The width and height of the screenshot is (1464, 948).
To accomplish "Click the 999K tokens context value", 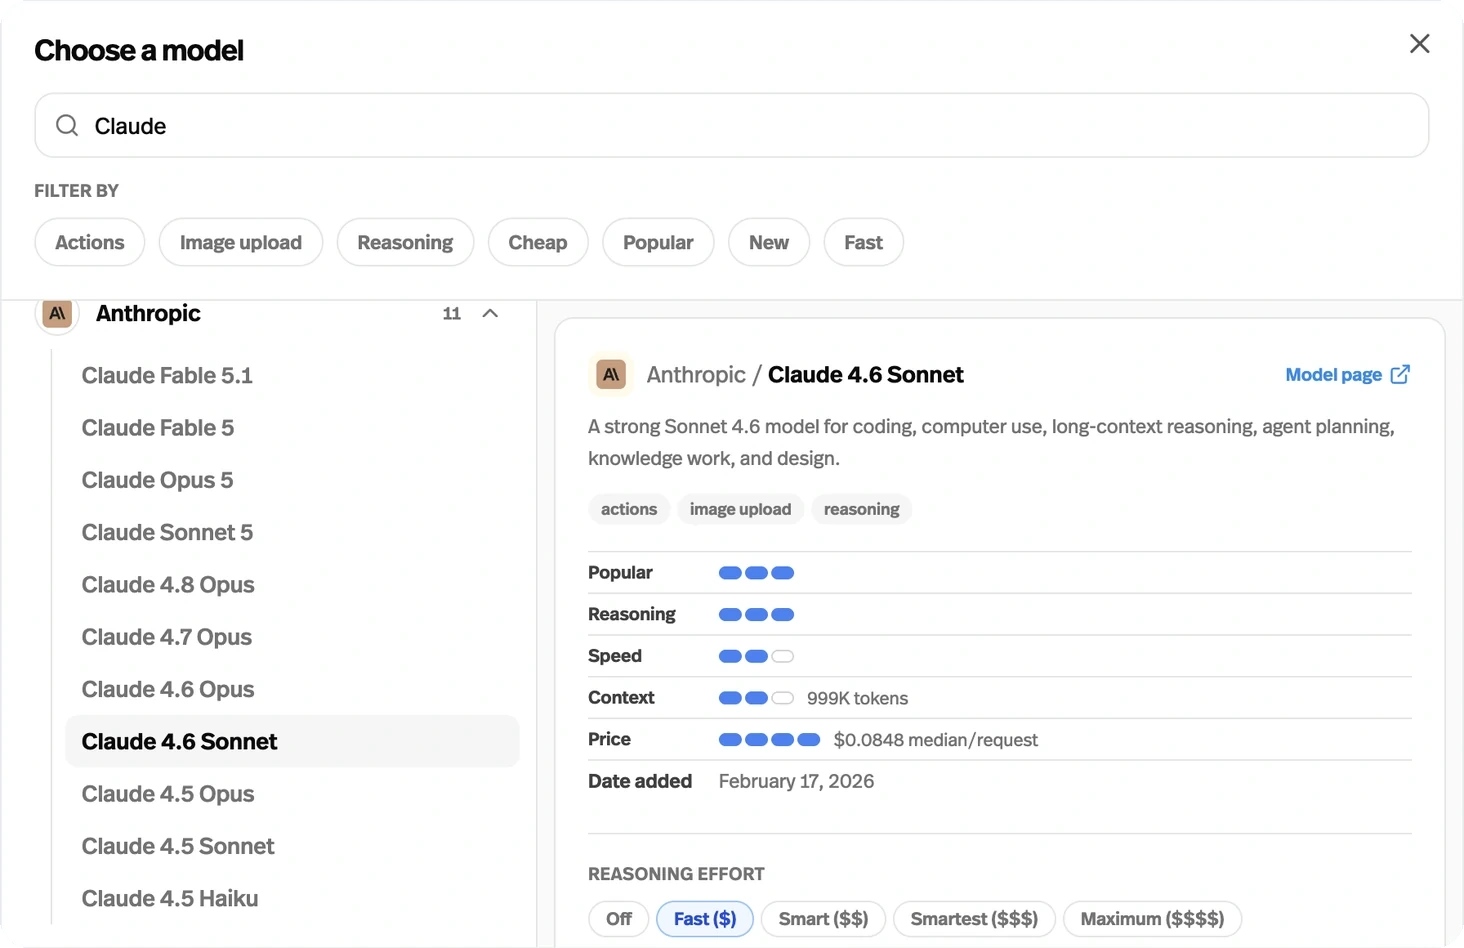I will [x=857, y=698].
